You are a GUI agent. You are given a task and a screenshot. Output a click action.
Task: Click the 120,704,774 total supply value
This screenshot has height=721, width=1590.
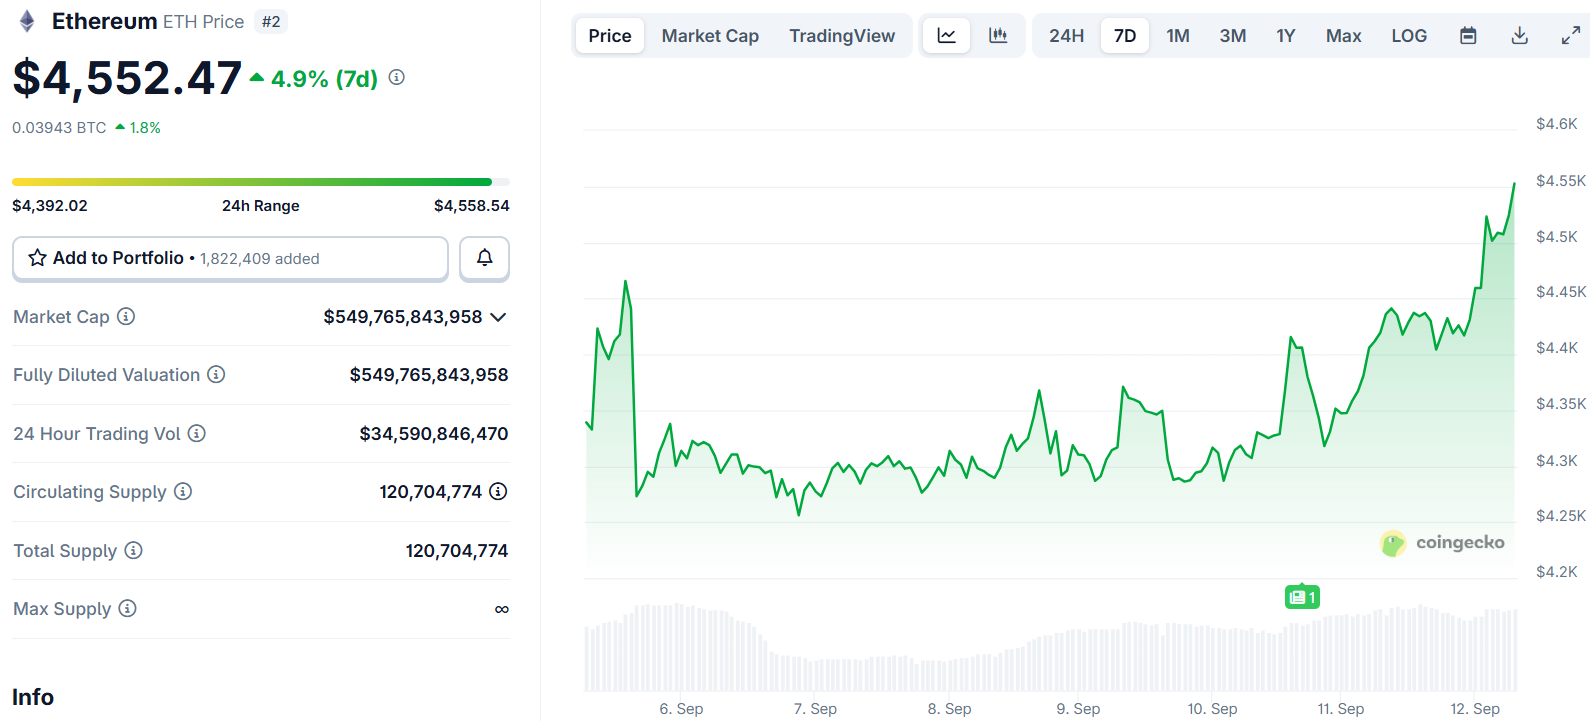coord(457,550)
